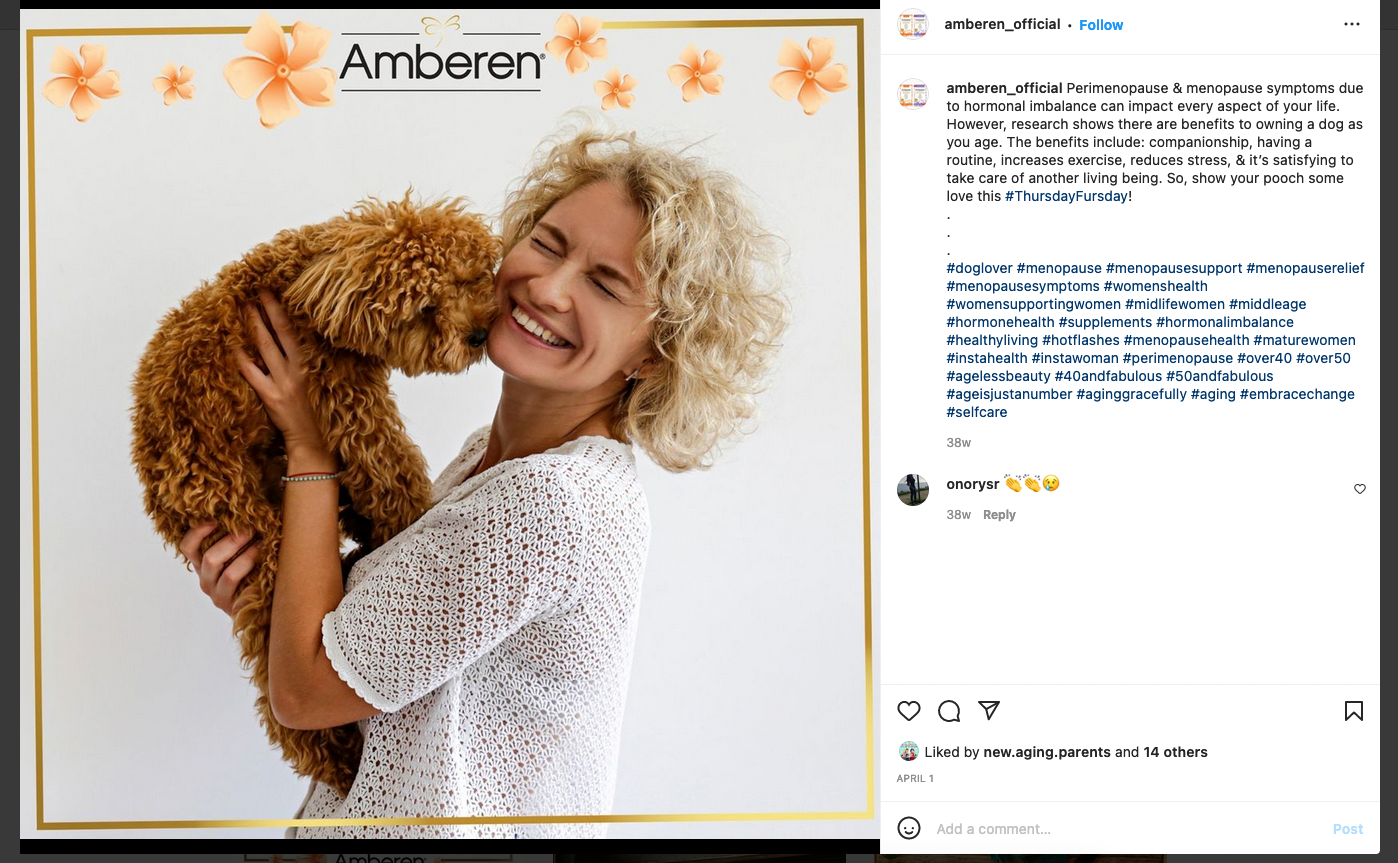Open the #doglover hashtag link
Viewport: 1398px width, 863px height.
click(x=979, y=268)
